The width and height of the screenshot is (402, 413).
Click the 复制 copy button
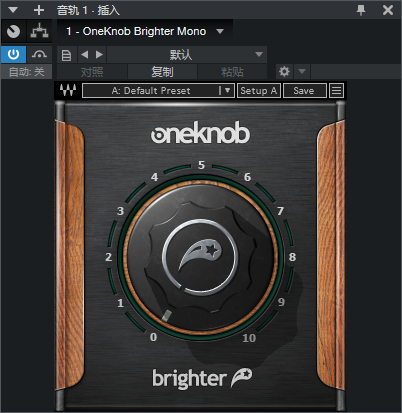(x=162, y=72)
